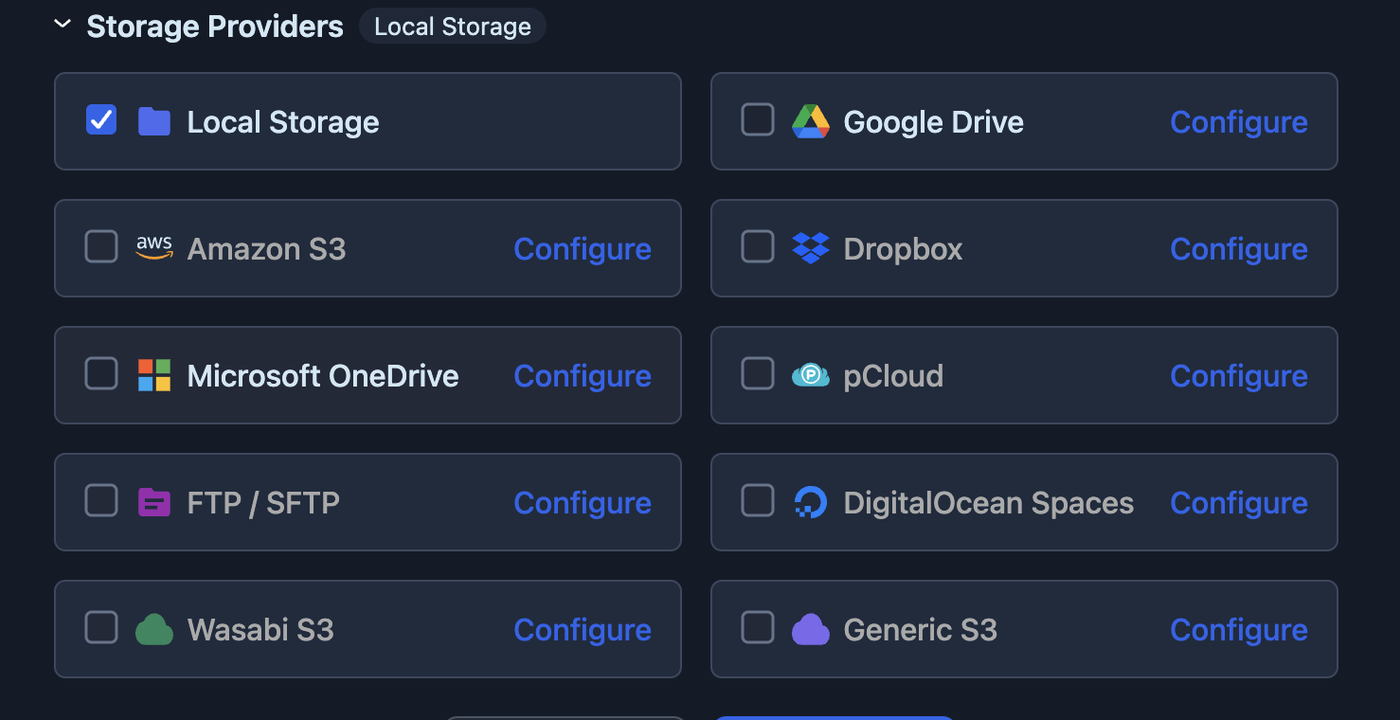Screen dimensions: 1400x720
Task: Click the Local Storage badge in header
Action: pos(452,26)
